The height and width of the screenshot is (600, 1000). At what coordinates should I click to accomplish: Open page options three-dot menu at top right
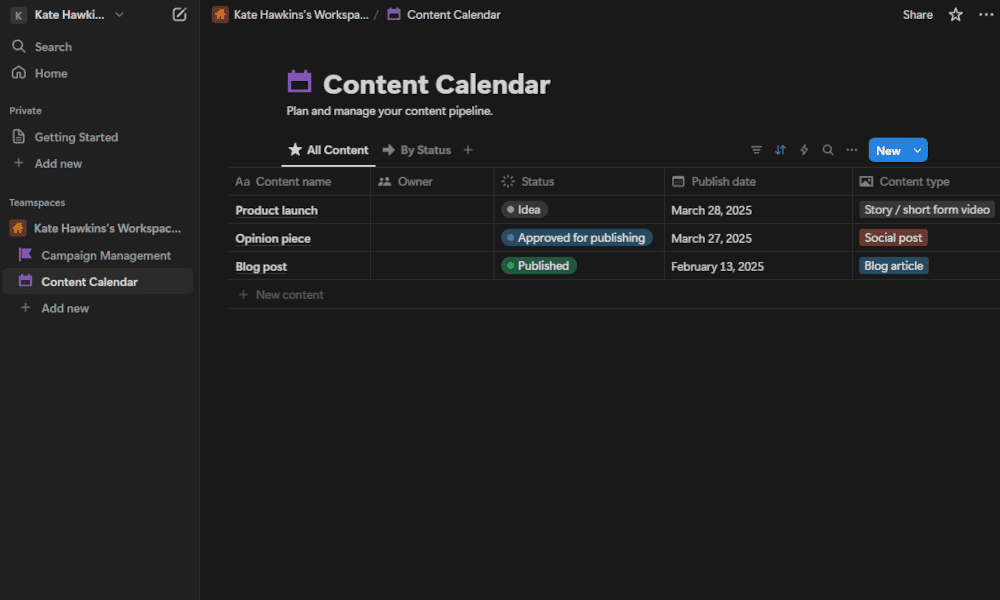tap(986, 15)
